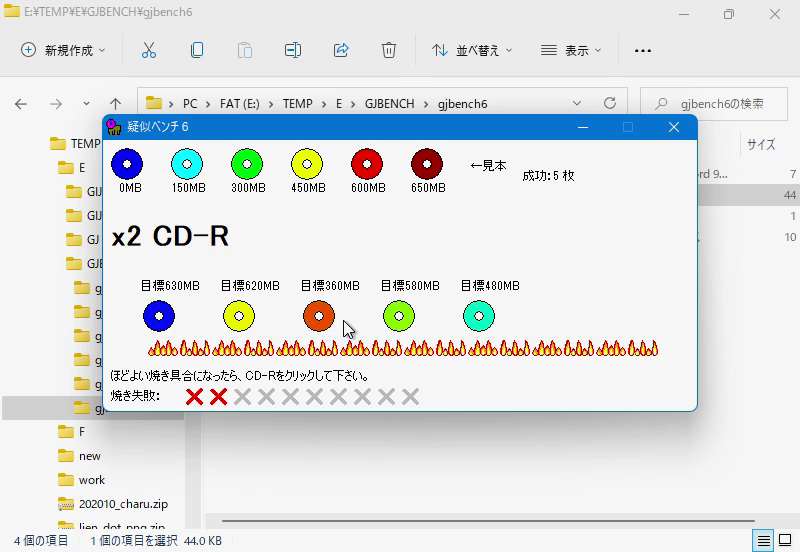Click the 焼き失敗: label
The width and height of the screenshot is (800, 552).
pyautogui.click(x=135, y=396)
